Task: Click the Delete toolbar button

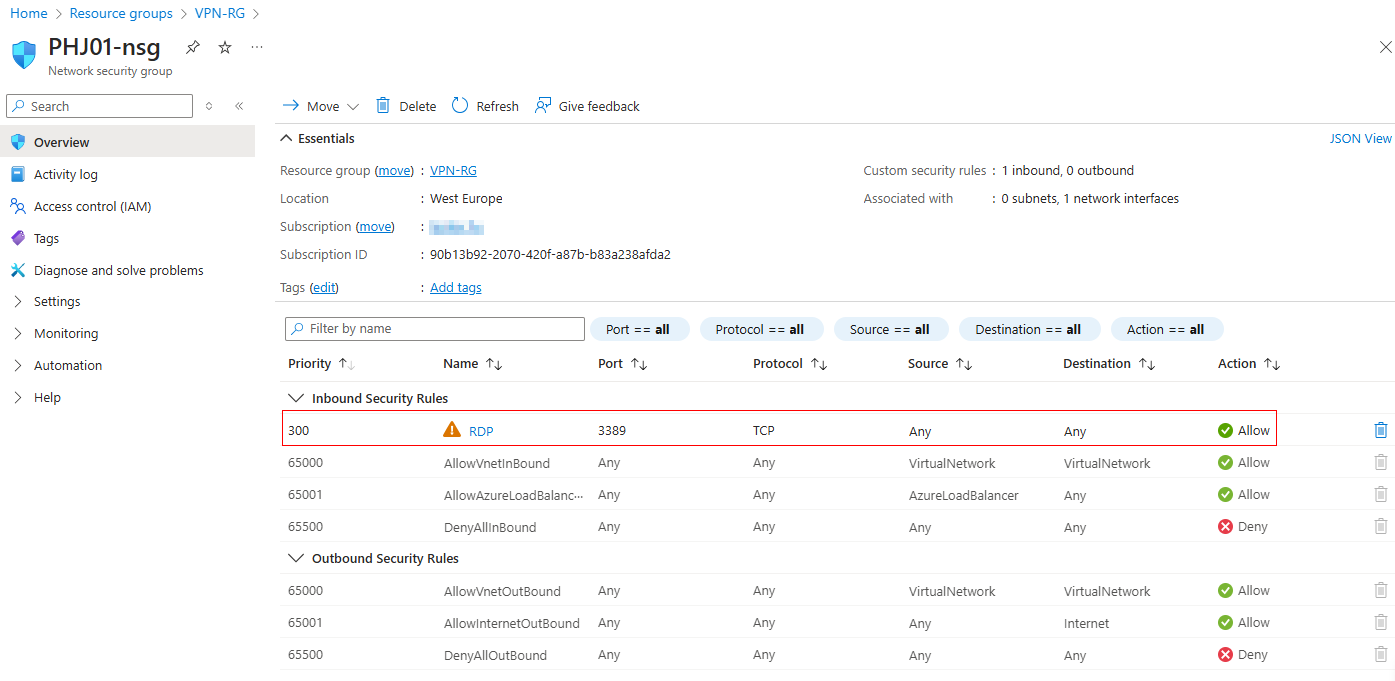Action: [x=406, y=106]
